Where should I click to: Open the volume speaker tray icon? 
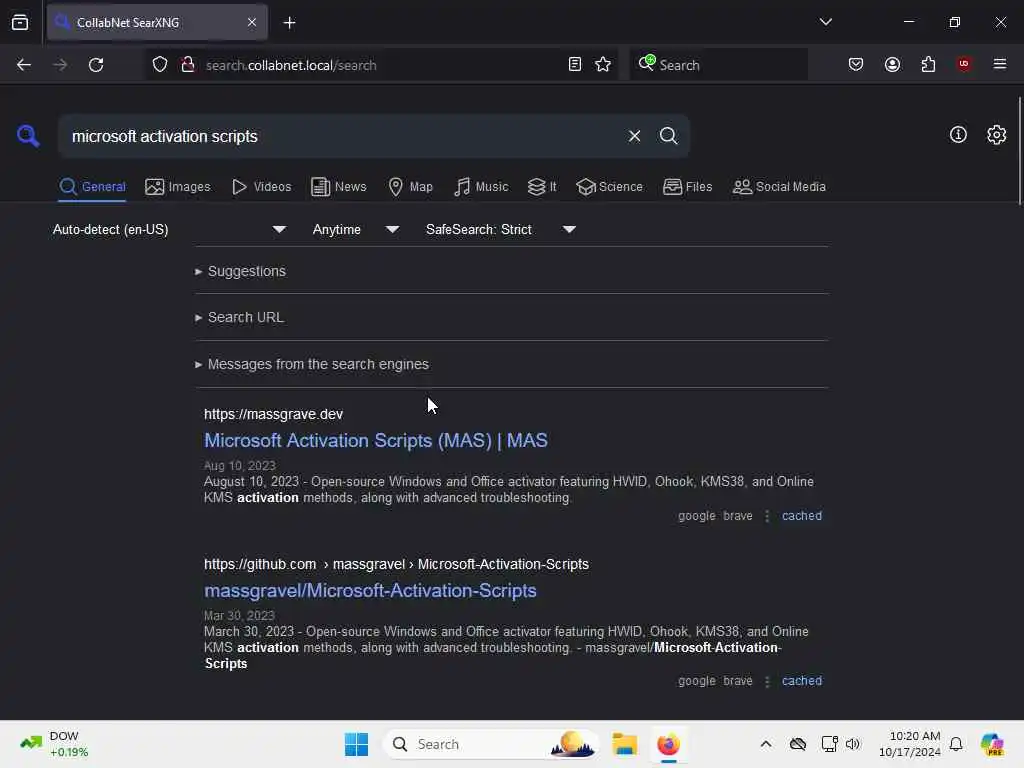coord(852,744)
